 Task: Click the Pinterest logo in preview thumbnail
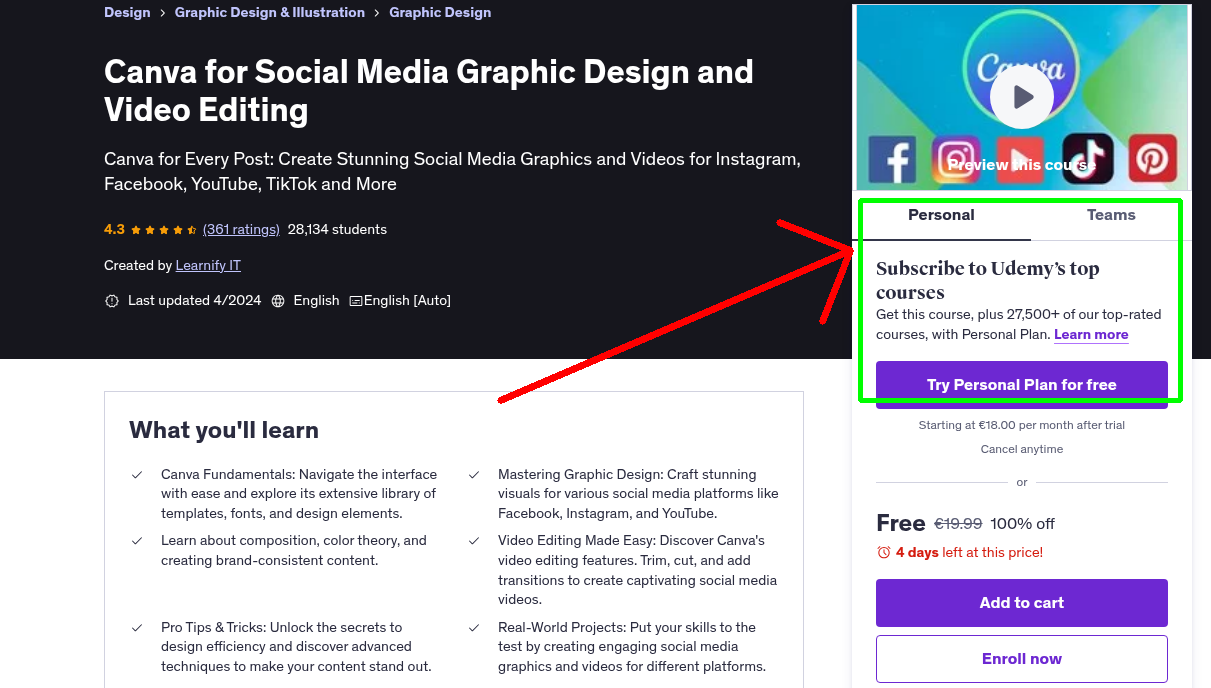1152,159
